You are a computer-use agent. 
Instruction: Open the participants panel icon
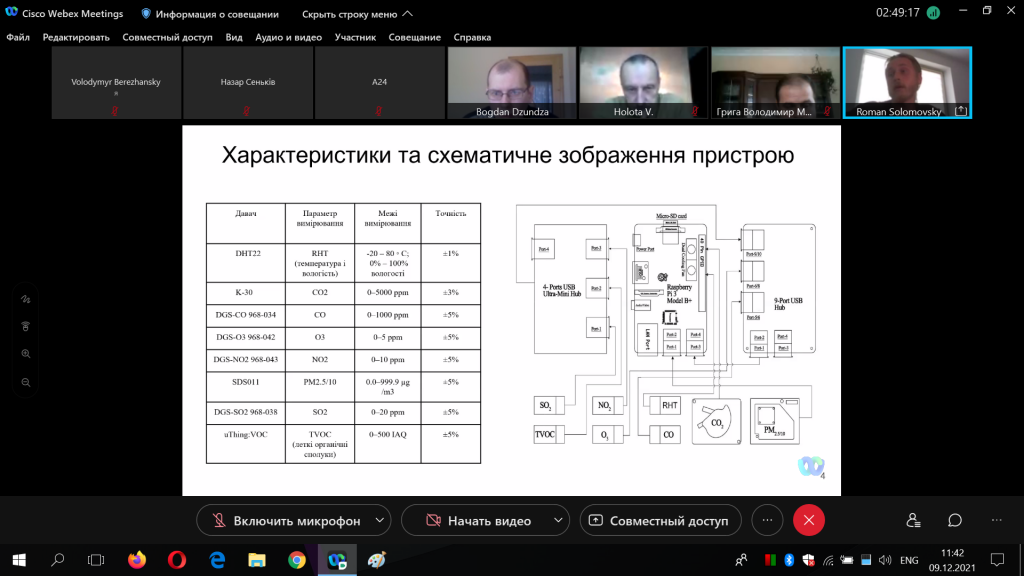click(x=913, y=520)
